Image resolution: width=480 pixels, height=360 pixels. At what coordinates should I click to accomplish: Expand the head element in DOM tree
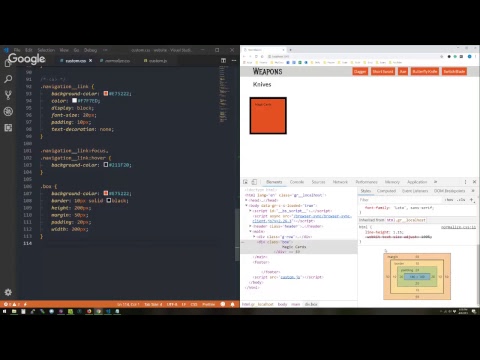[247, 200]
